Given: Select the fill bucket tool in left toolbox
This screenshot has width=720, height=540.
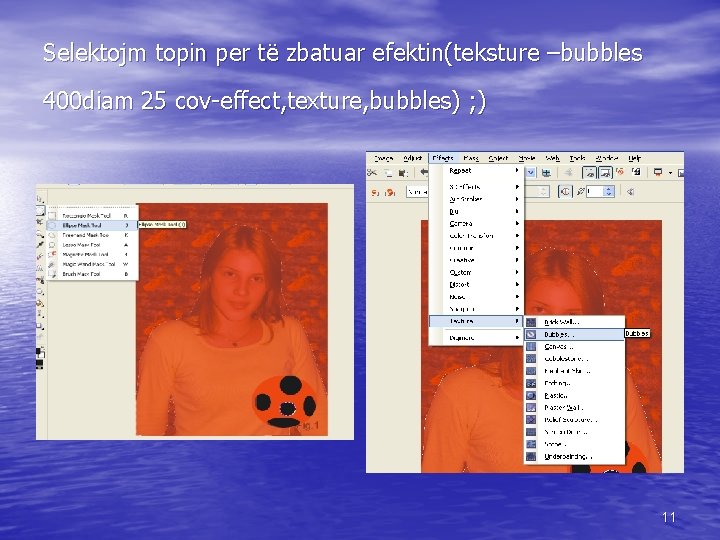Looking at the screenshot, I should [40, 303].
